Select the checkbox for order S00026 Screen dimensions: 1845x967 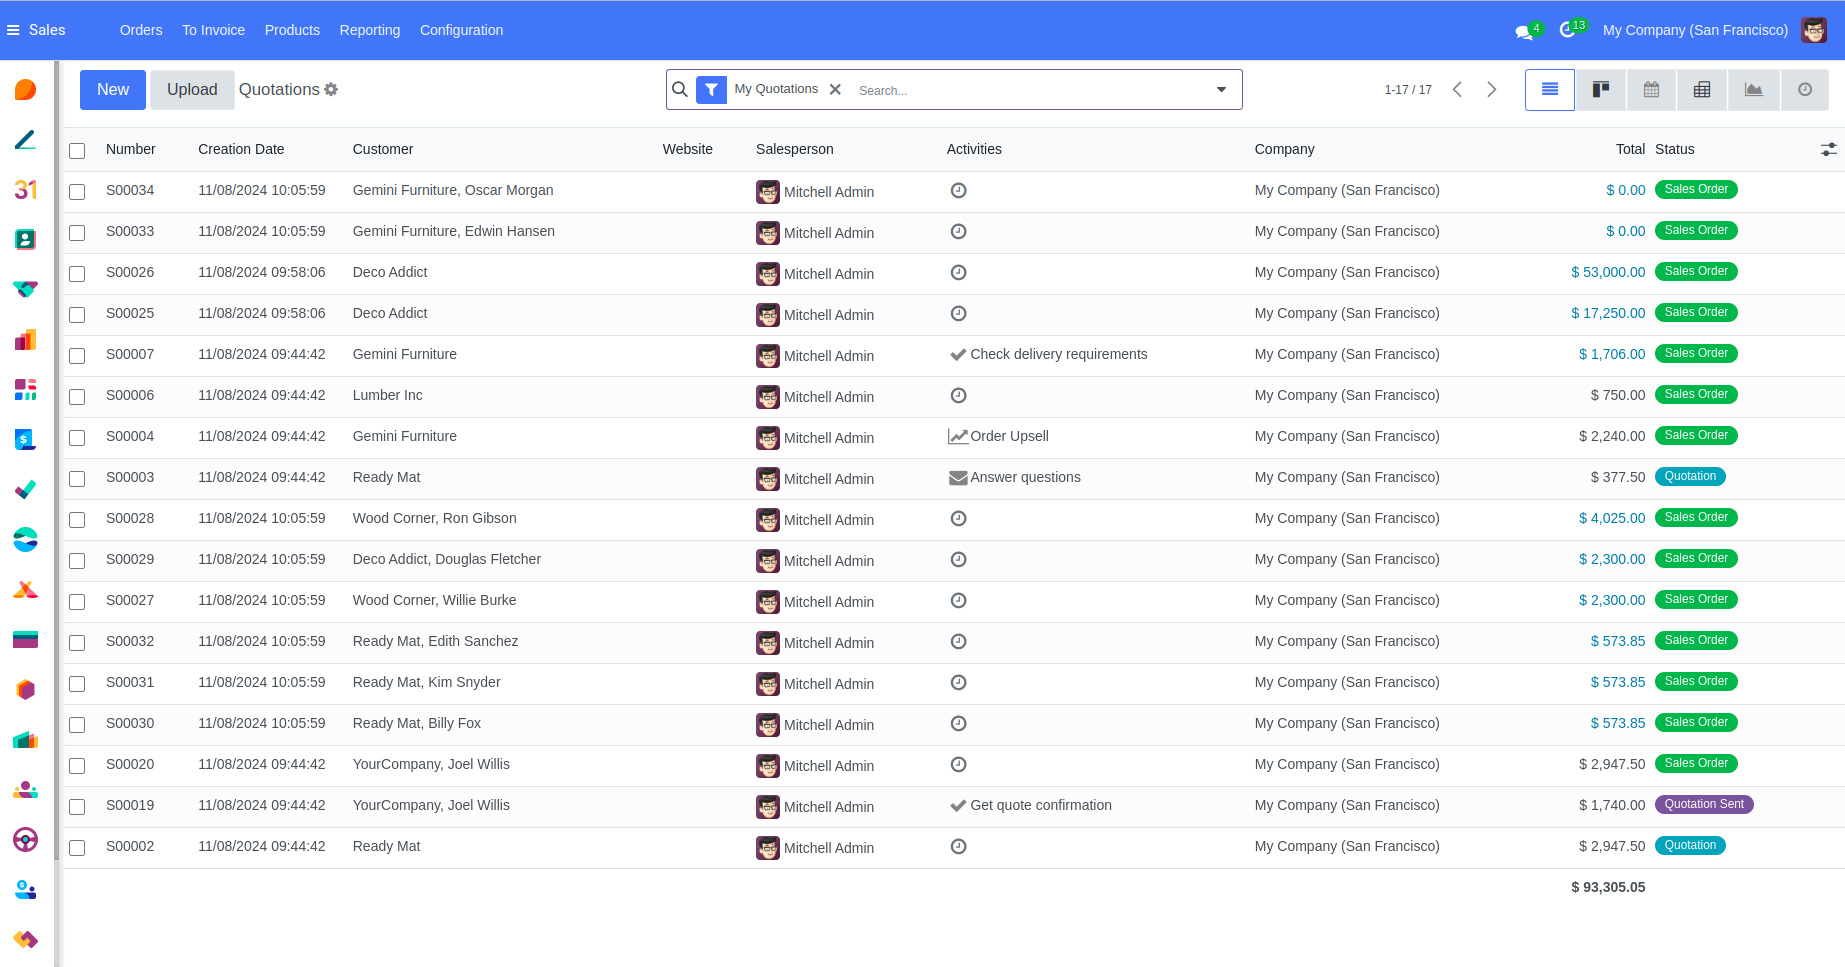click(77, 274)
